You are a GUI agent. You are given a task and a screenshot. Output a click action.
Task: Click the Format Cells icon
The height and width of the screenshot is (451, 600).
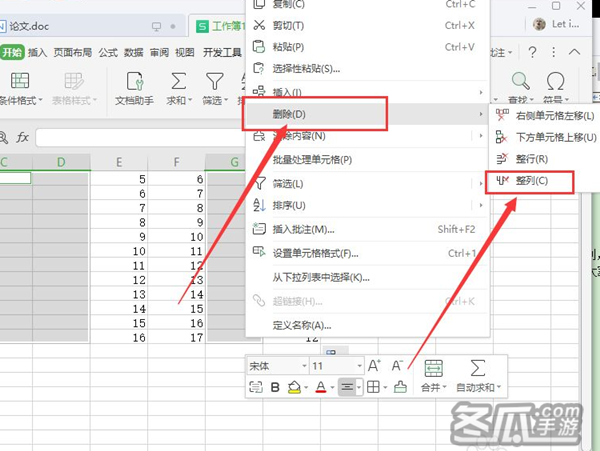click(x=259, y=252)
